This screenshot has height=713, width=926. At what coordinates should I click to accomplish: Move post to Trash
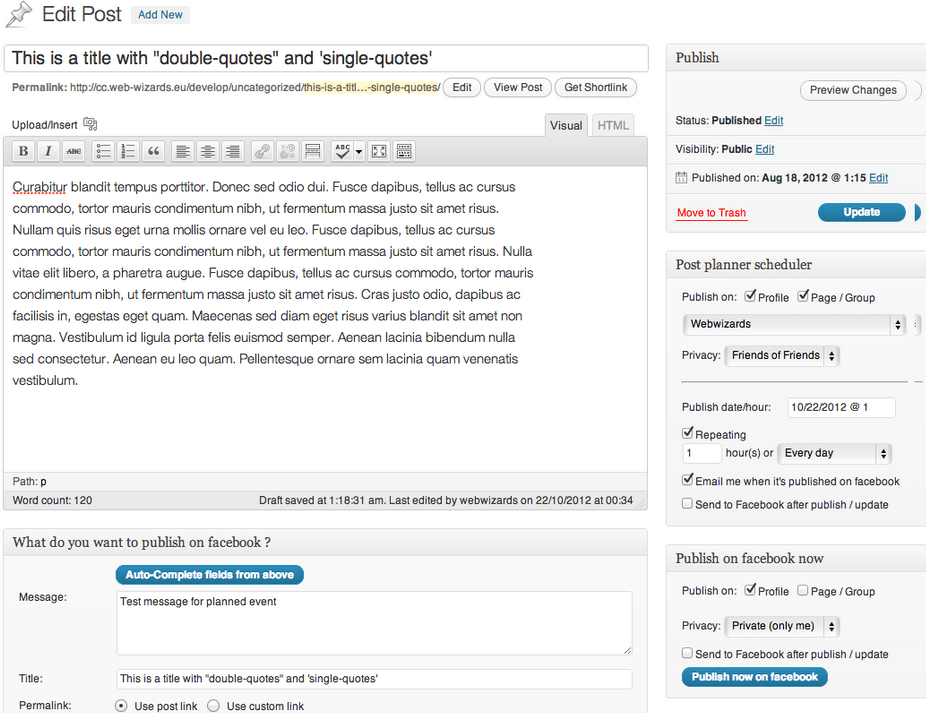[712, 213]
